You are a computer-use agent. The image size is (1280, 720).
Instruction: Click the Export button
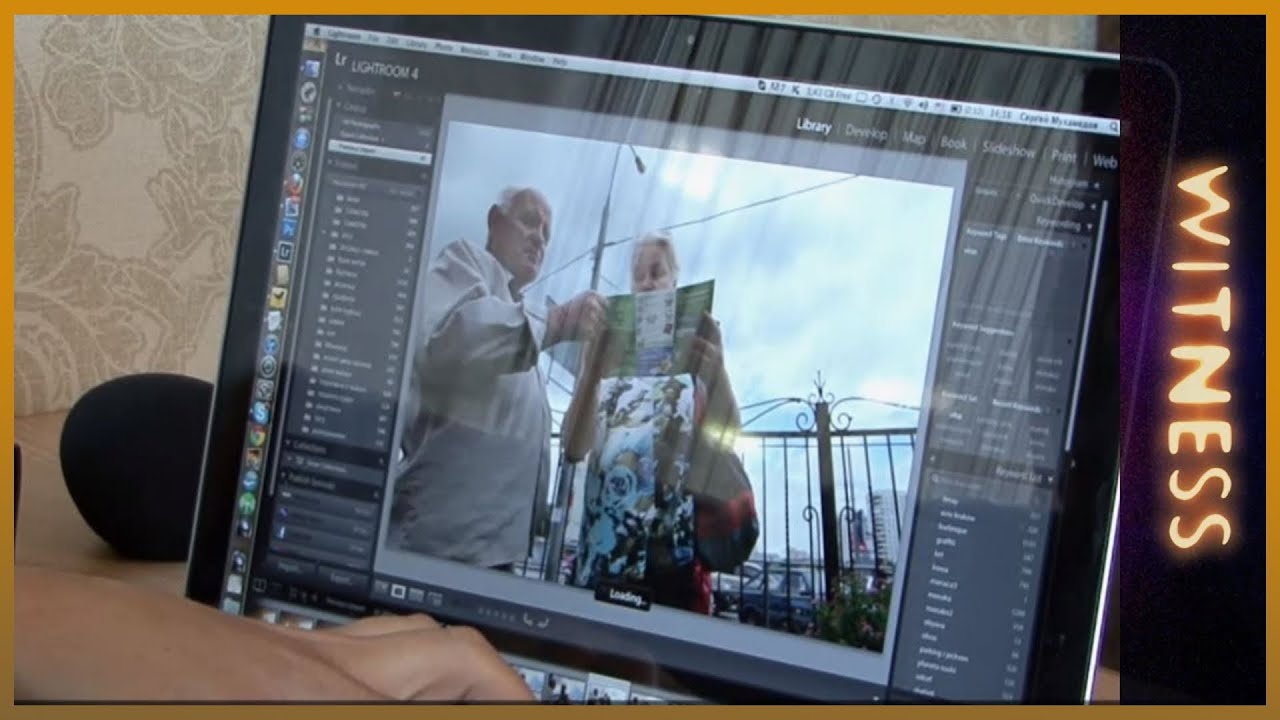(x=343, y=575)
